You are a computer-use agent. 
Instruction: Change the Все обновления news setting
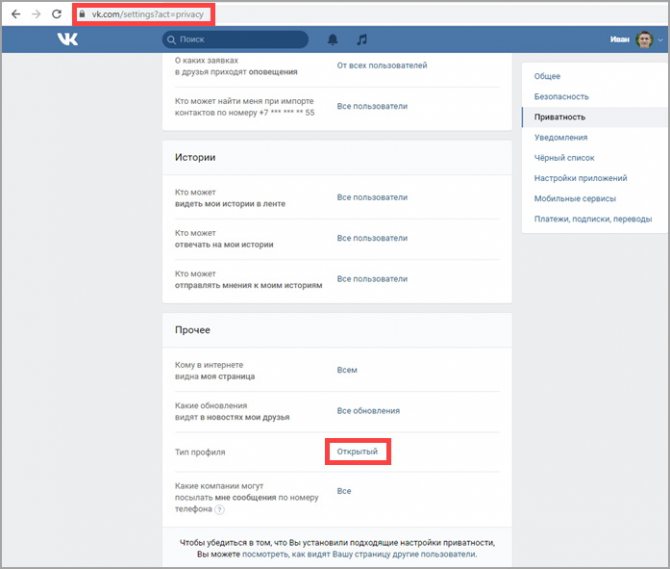[x=368, y=411]
